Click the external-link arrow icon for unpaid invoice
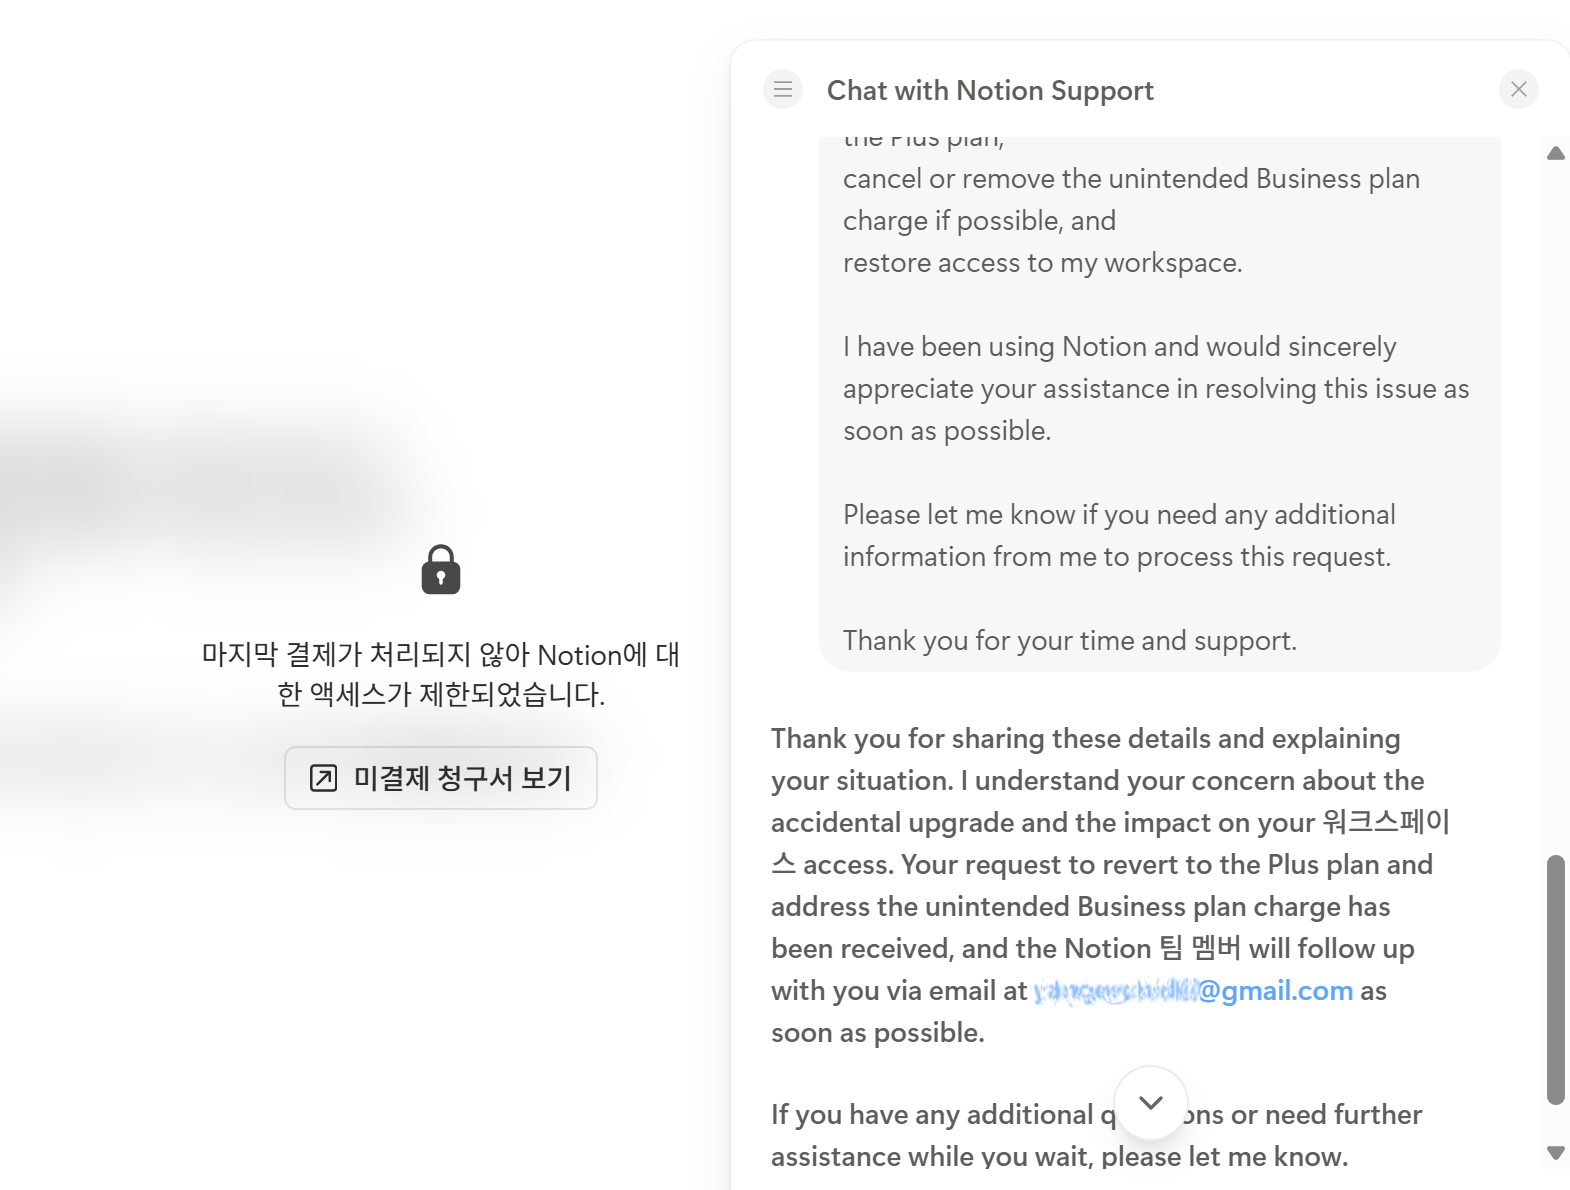Screen dimensions: 1570x1190 (x=323, y=778)
